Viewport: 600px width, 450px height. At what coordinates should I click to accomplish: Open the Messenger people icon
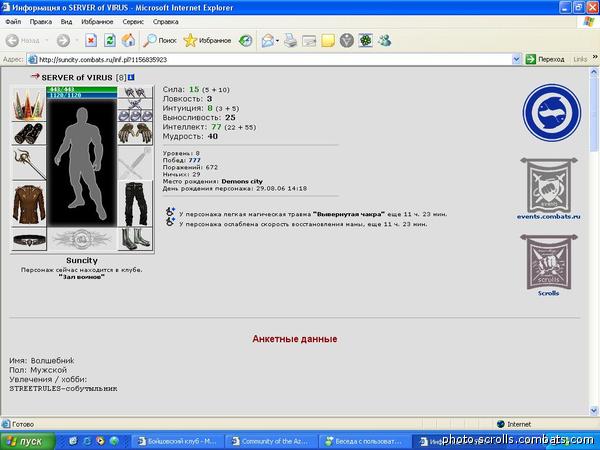[x=385, y=40]
